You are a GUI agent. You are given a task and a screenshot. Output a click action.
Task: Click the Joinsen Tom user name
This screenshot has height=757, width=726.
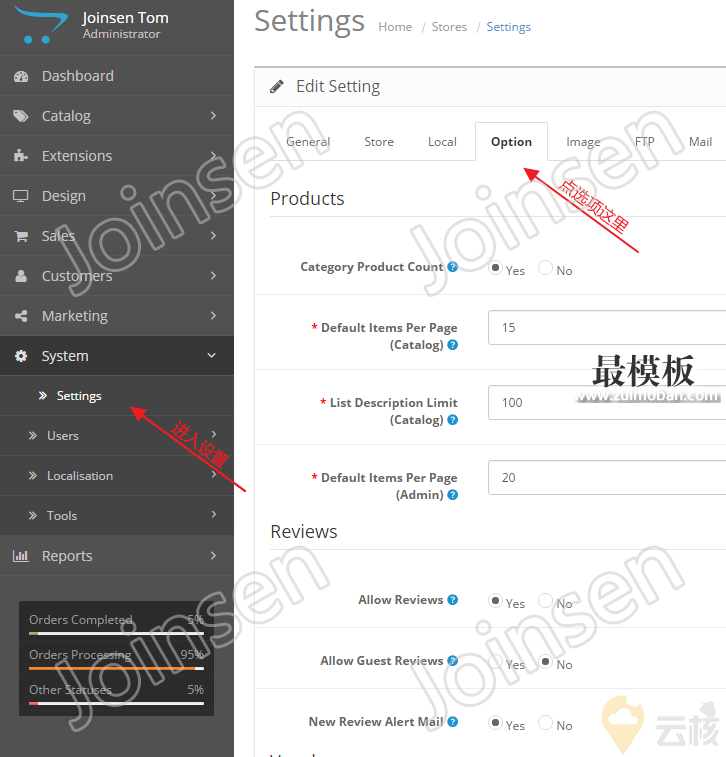[x=126, y=18]
